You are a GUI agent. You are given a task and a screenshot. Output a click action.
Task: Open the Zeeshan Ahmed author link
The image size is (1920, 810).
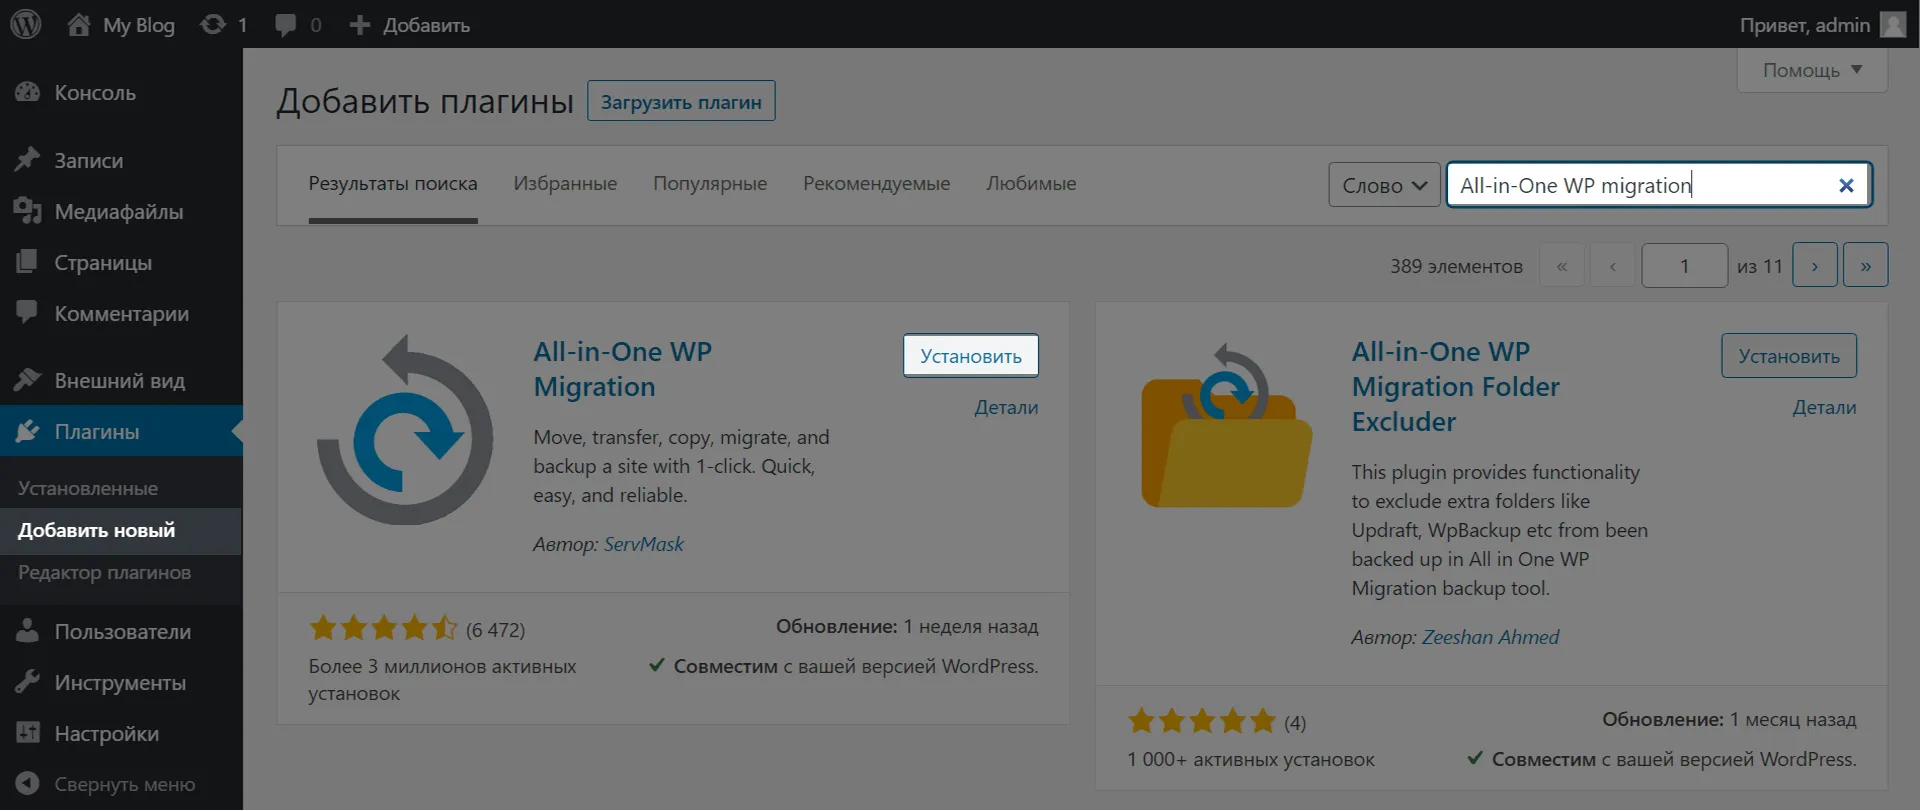[x=1490, y=637]
